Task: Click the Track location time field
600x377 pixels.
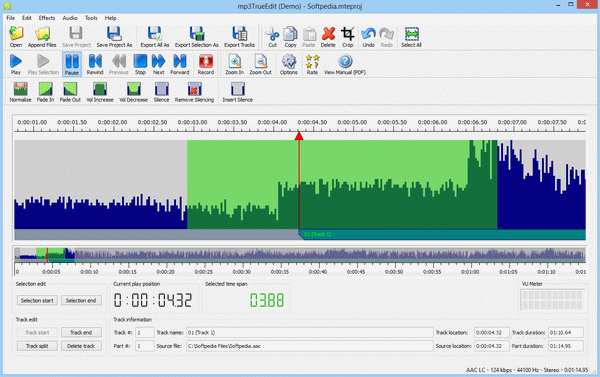Action: point(492,332)
